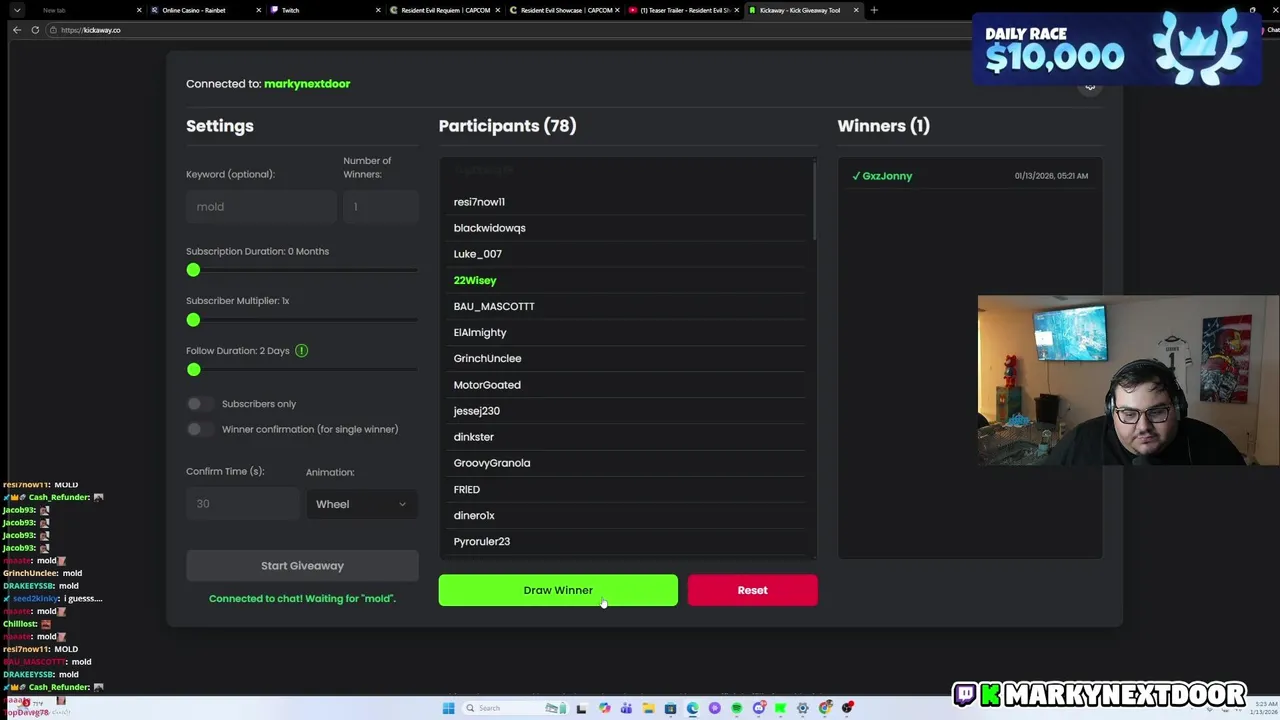Open File Explorer from the taskbar
The width and height of the screenshot is (1280, 720).
pyautogui.click(x=648, y=708)
